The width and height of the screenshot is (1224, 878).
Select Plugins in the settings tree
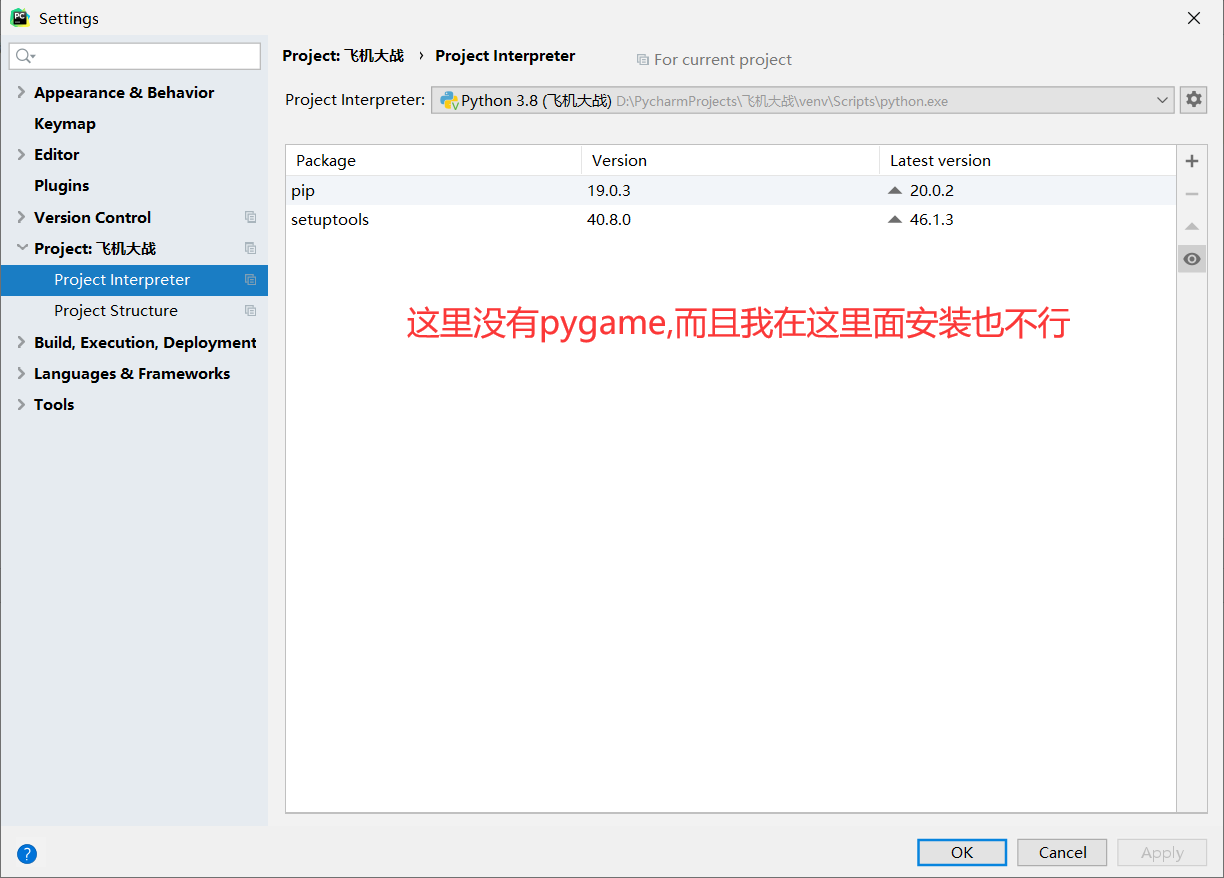click(62, 186)
